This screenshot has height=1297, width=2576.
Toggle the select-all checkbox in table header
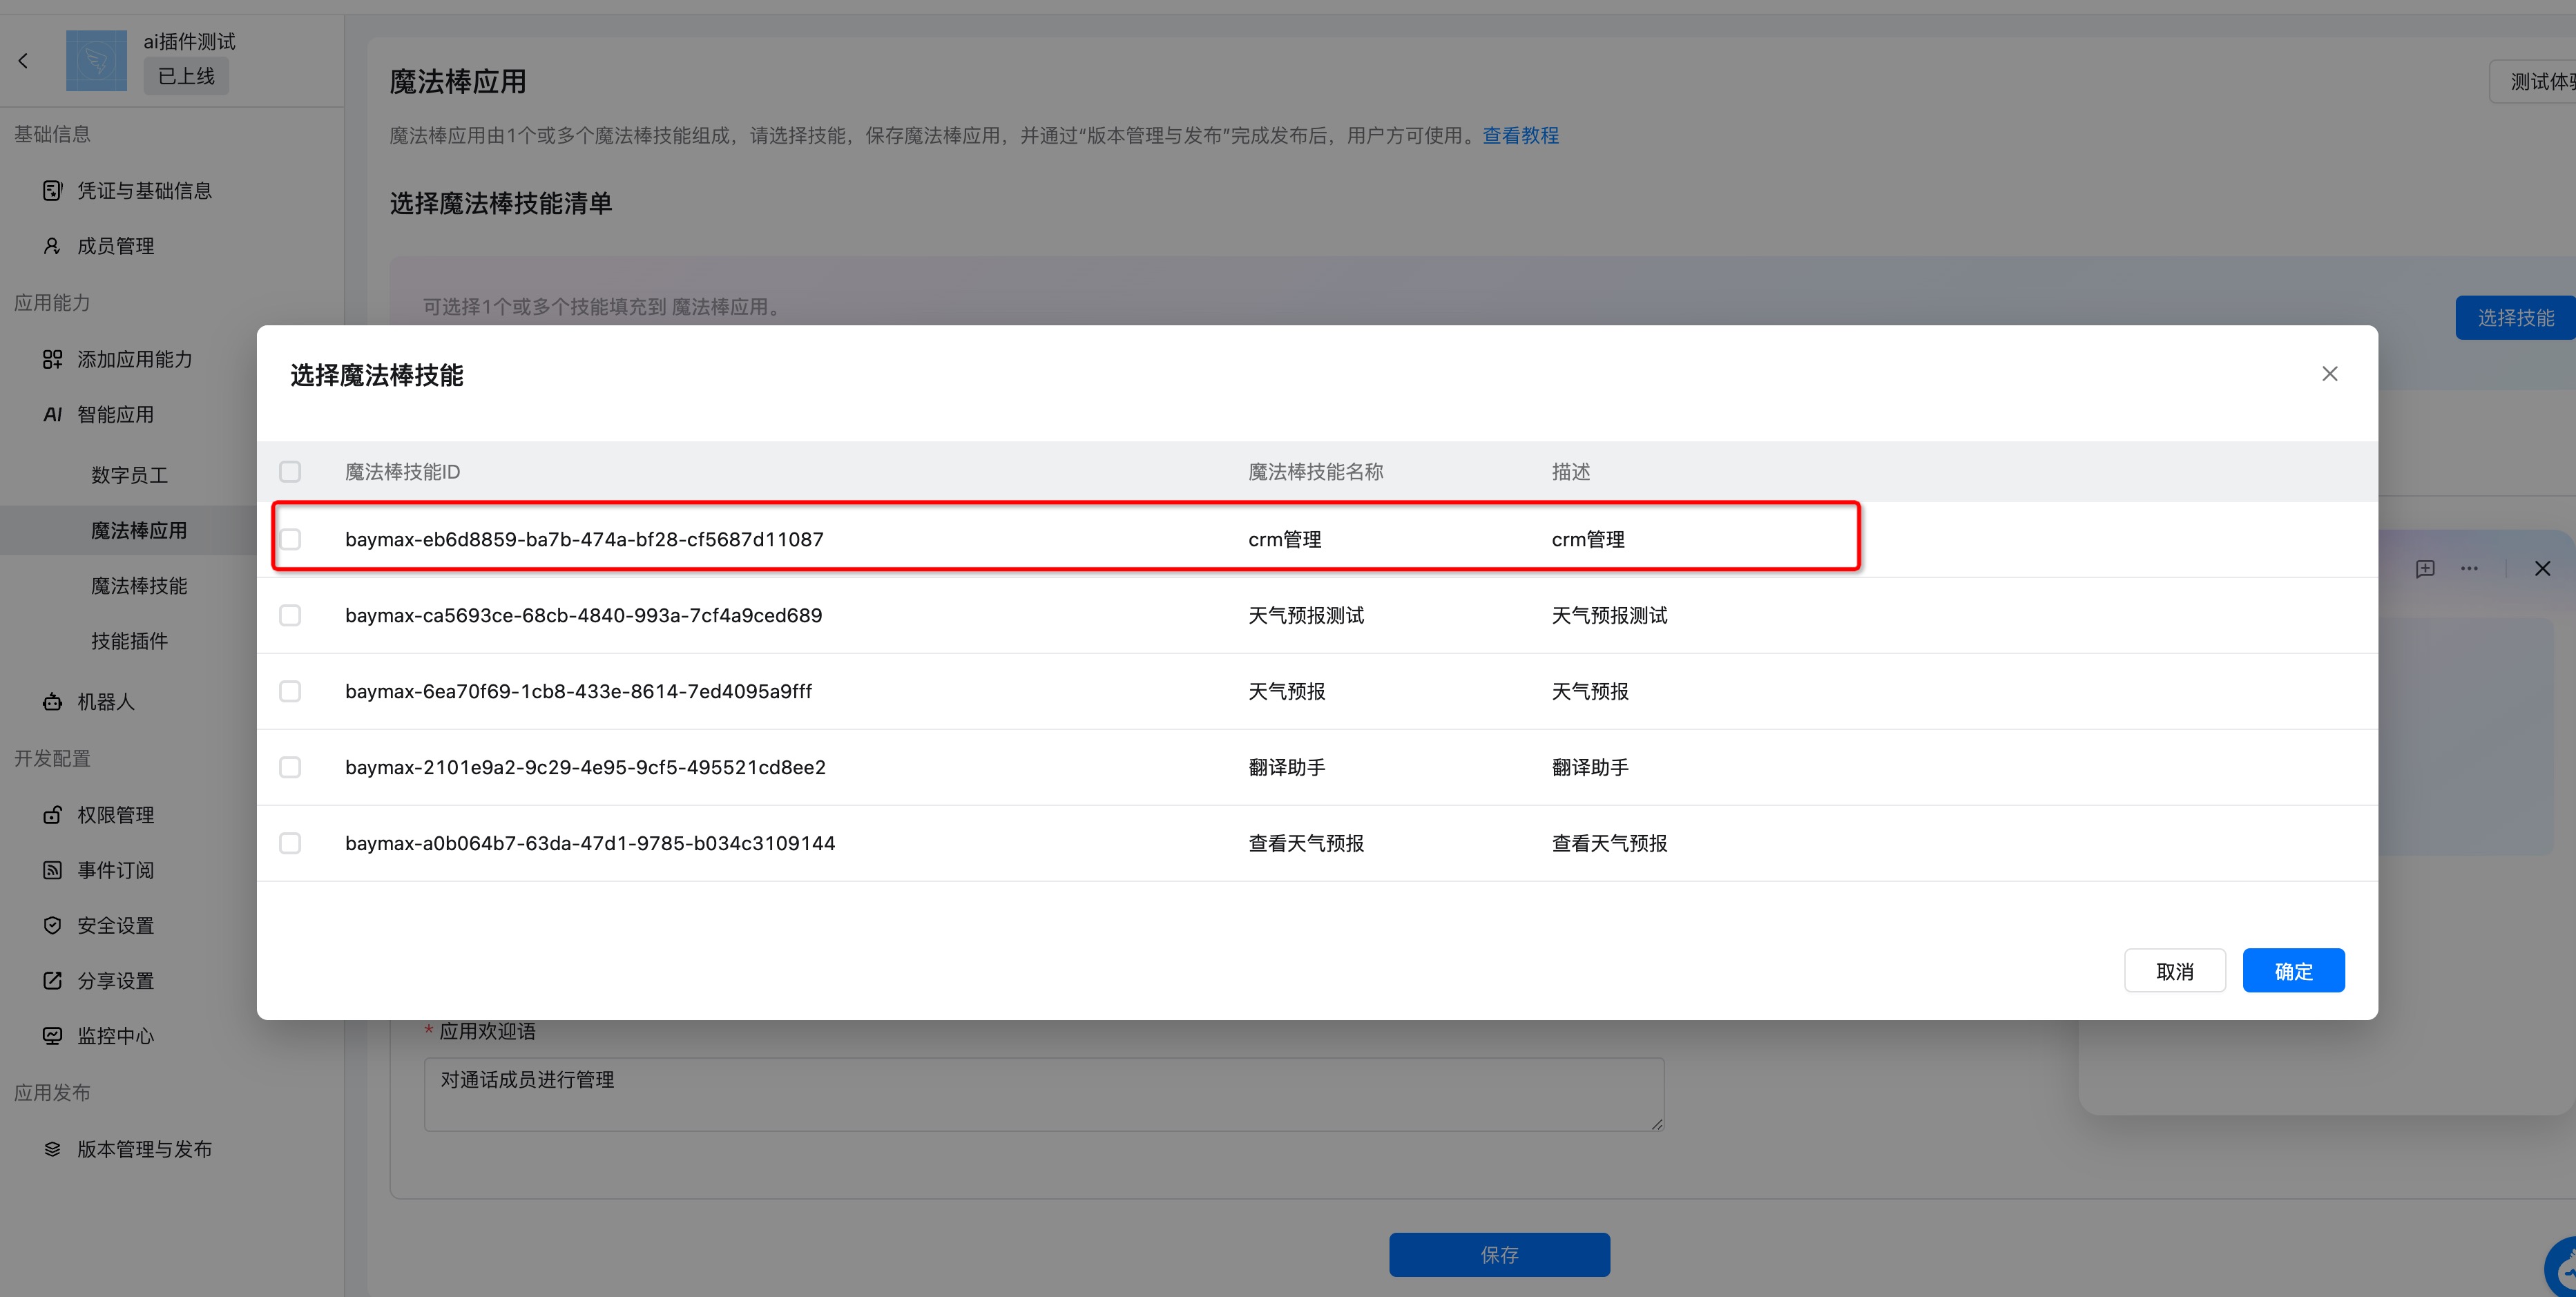coord(290,471)
